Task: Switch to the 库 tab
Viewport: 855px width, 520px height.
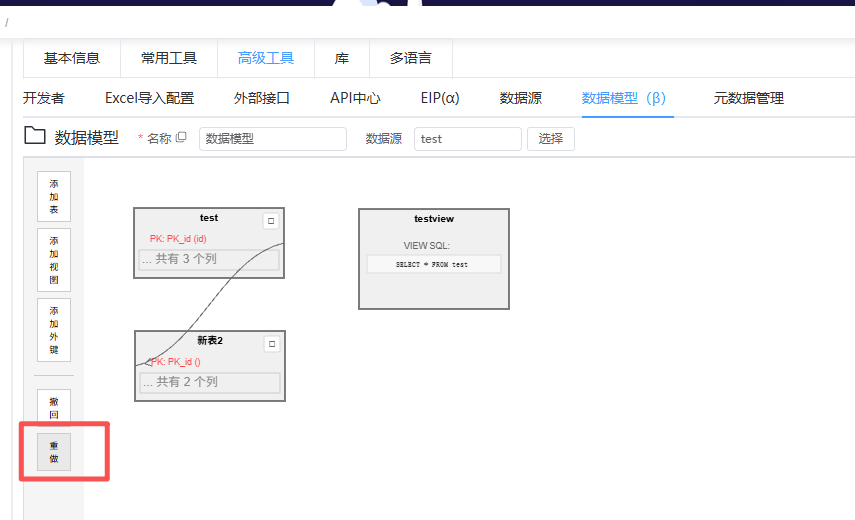Action: [342, 58]
